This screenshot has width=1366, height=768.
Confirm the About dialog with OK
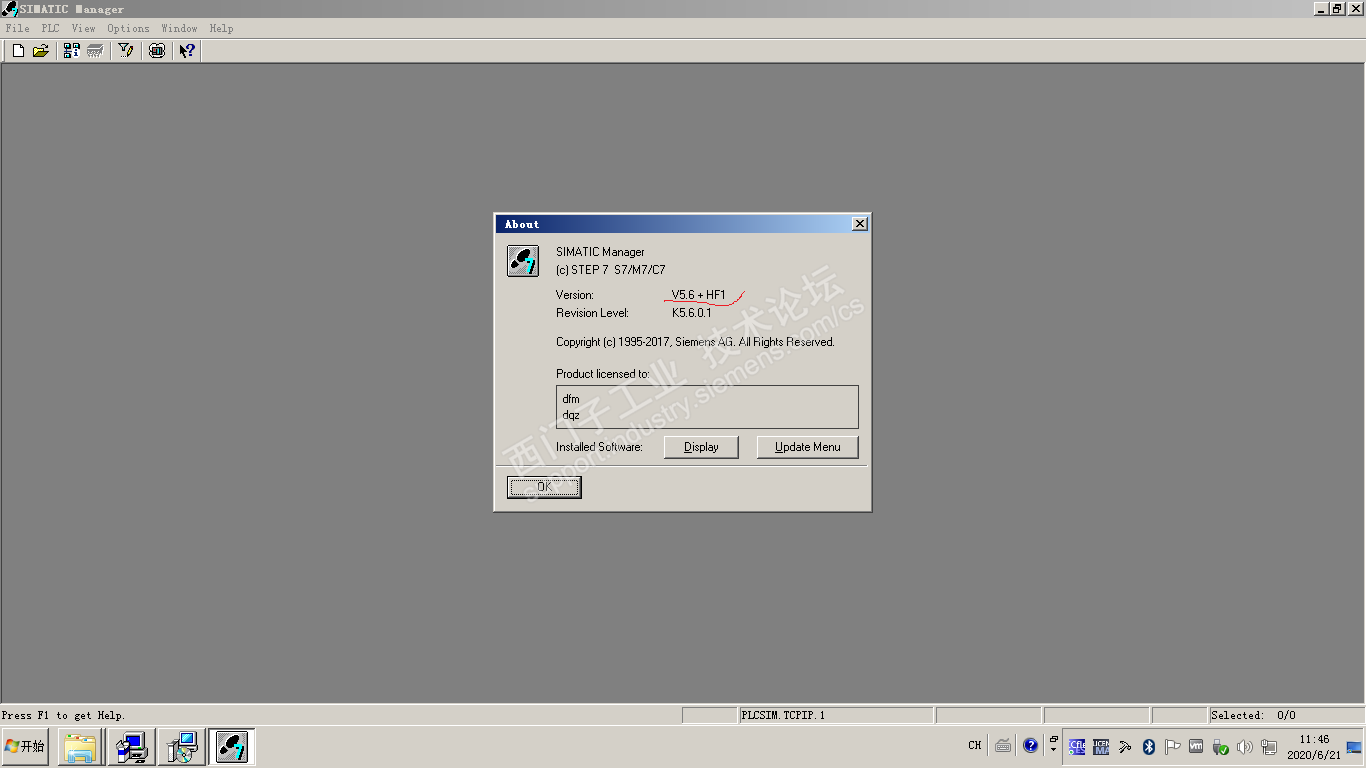click(x=544, y=487)
